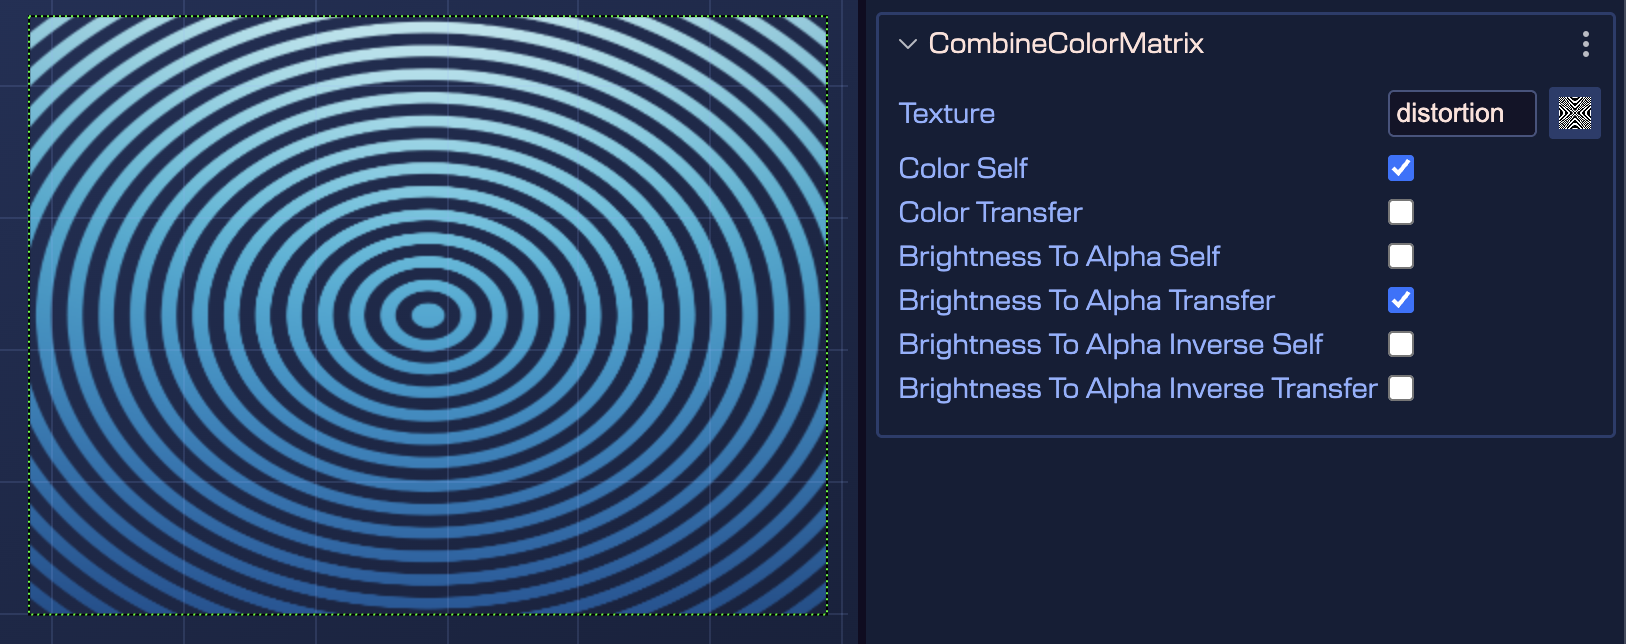1626x644 pixels.
Task: Click the Brightness To Alpha Inverse Self label
Action: pos(1111,344)
